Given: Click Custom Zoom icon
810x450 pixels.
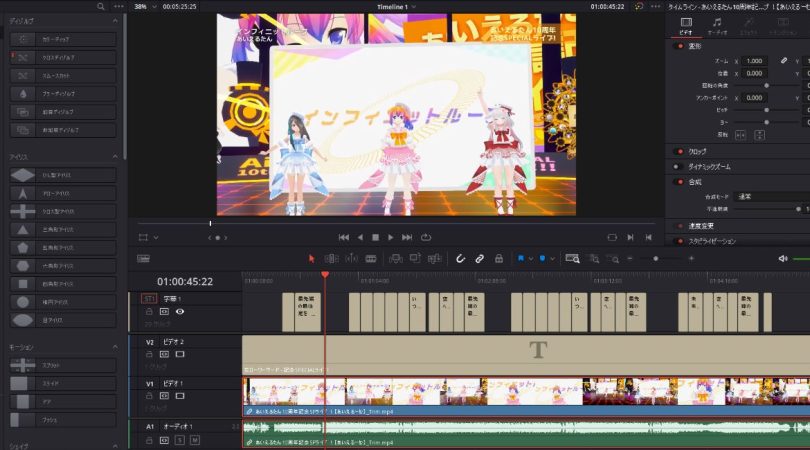Looking at the screenshot, I should pyautogui.click(x=613, y=259).
